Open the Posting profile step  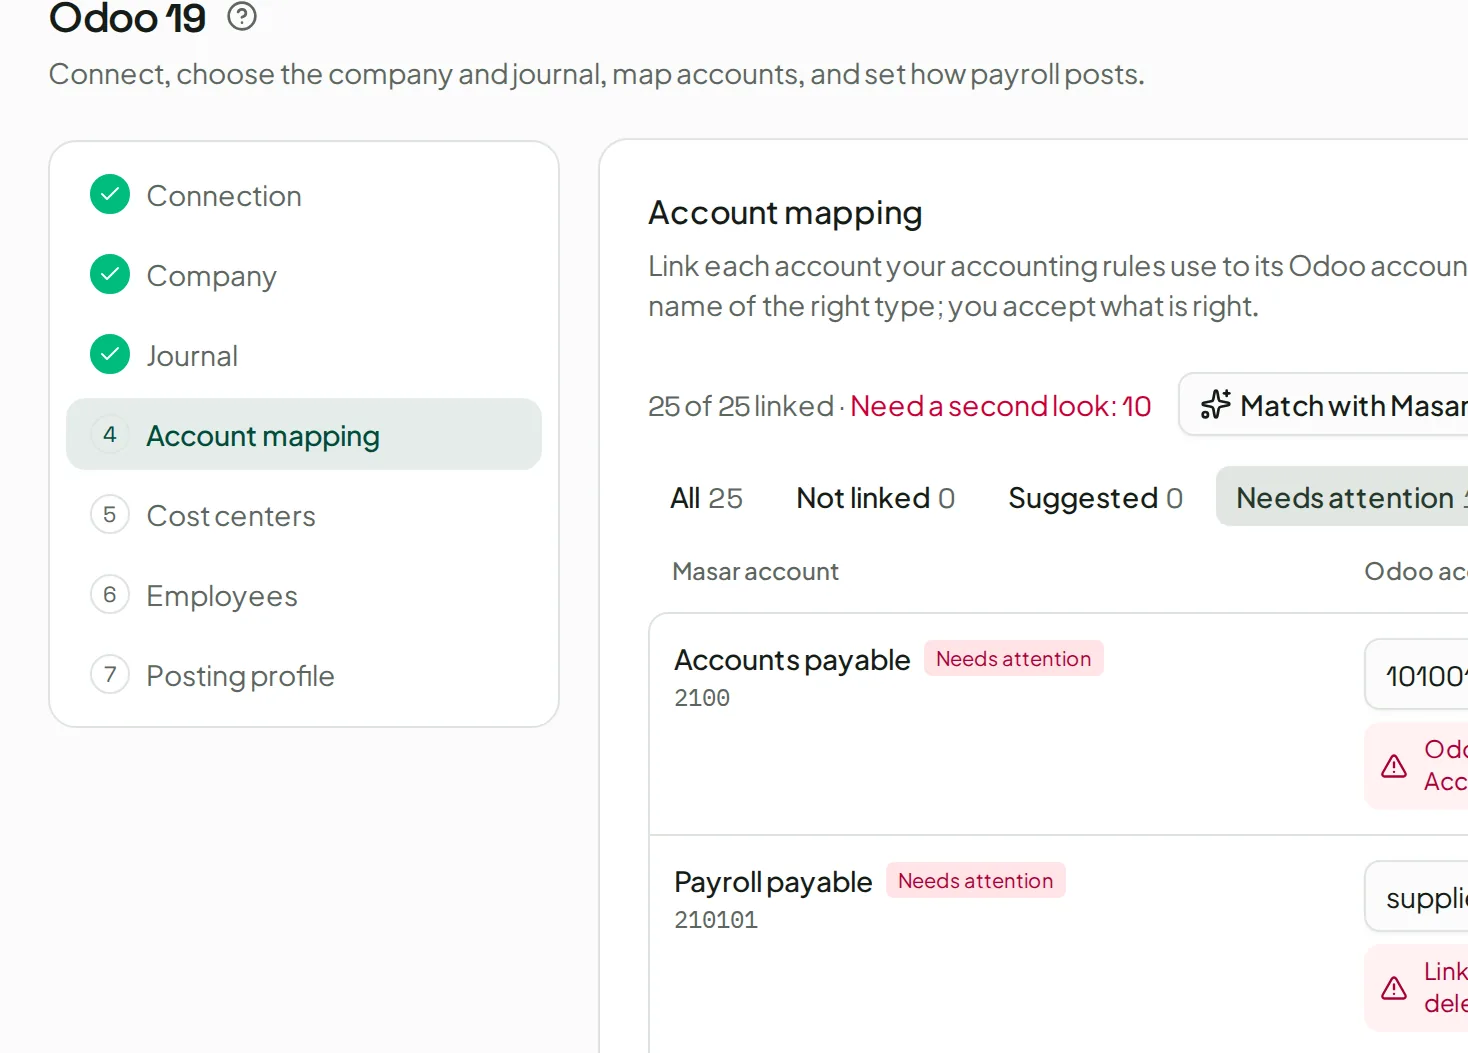[304, 675]
